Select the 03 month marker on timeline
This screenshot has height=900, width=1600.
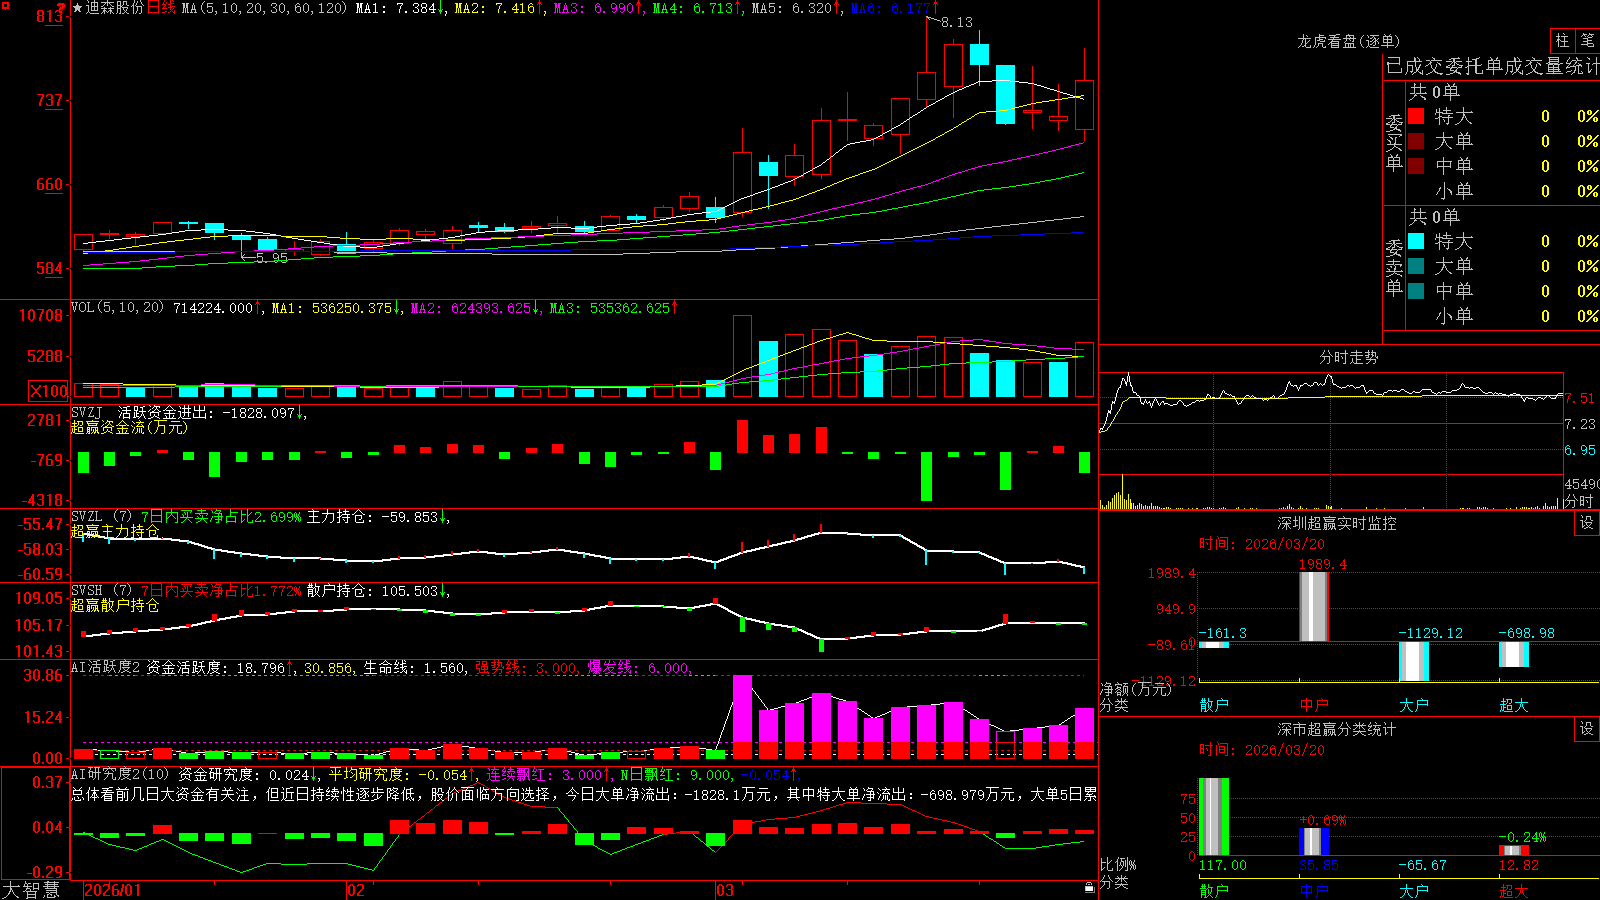point(725,890)
